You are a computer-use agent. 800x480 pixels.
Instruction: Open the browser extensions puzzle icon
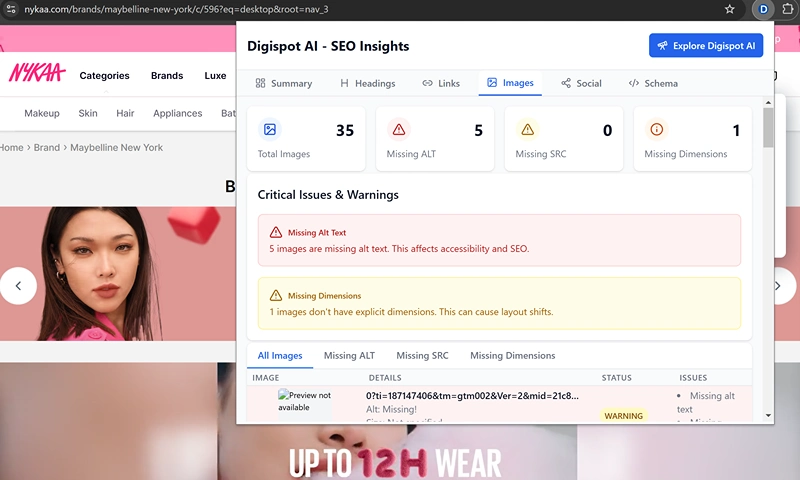click(787, 9)
